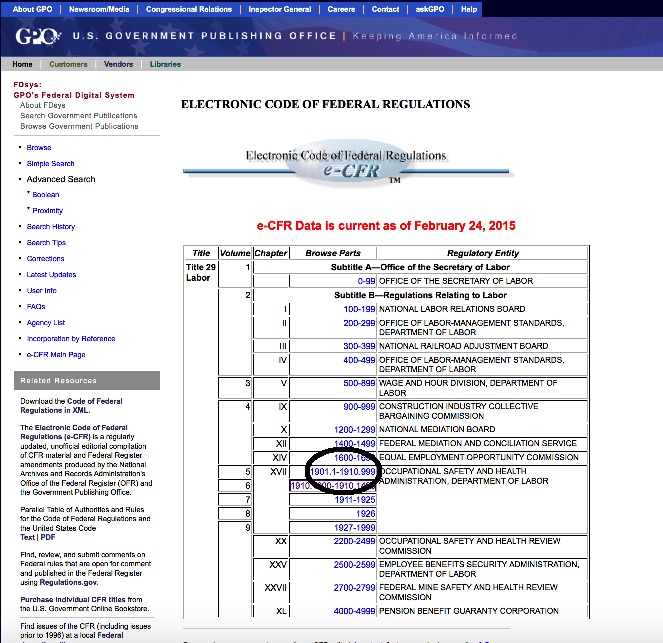Open Regulations.gov link
The height and width of the screenshot is (643, 663).
(x=68, y=583)
